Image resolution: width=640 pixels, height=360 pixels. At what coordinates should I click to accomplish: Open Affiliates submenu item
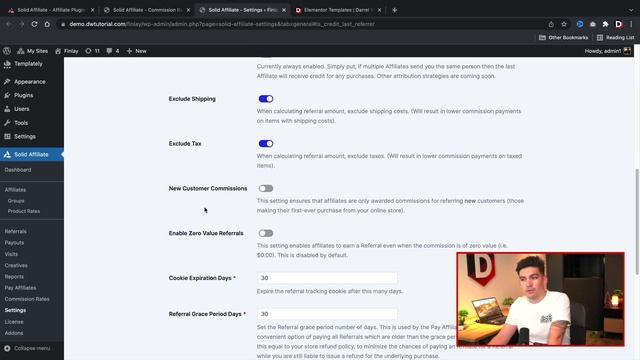16,190
